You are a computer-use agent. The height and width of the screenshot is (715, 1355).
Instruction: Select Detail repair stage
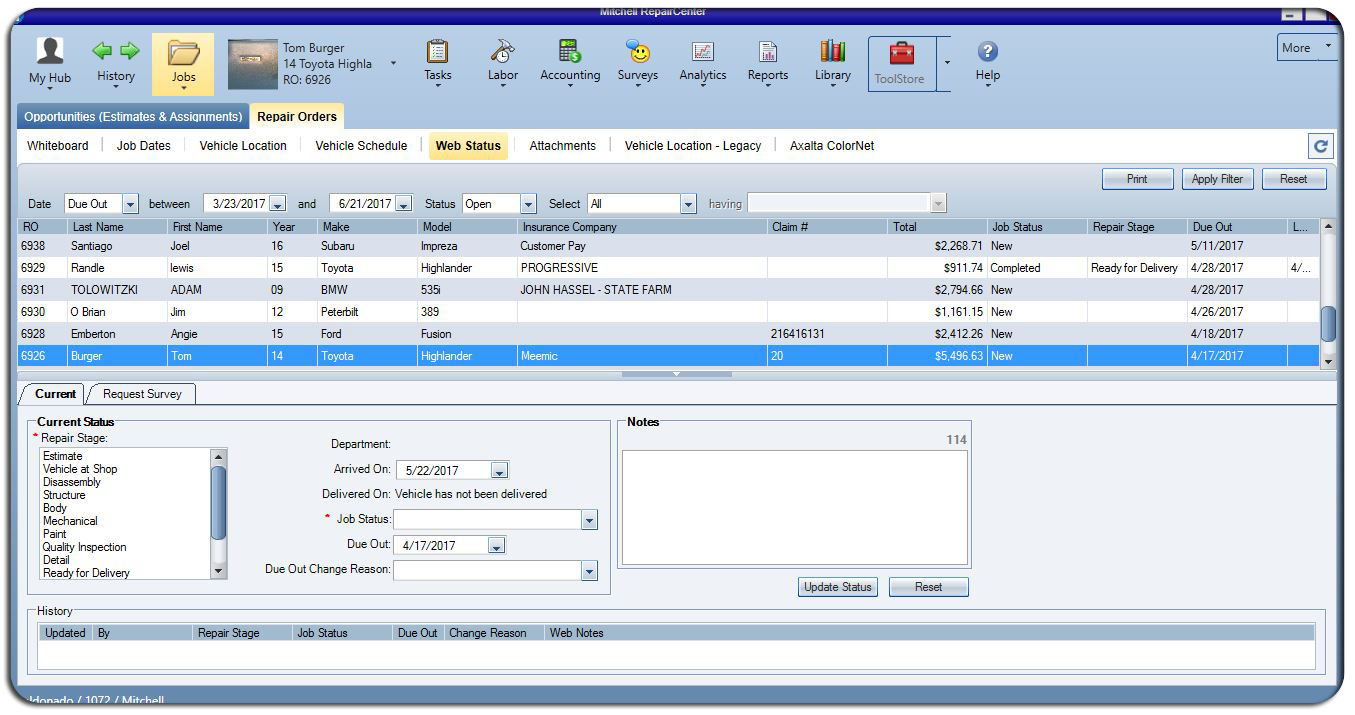(57, 560)
